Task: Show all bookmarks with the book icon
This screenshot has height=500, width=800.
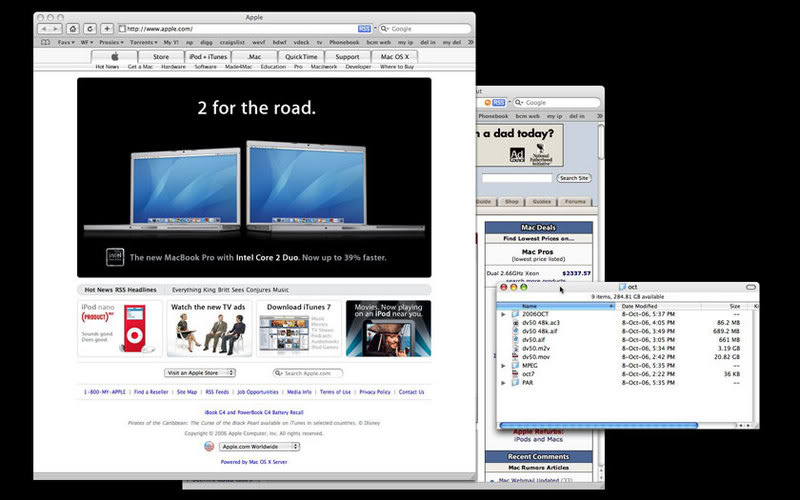Action: tap(45, 42)
